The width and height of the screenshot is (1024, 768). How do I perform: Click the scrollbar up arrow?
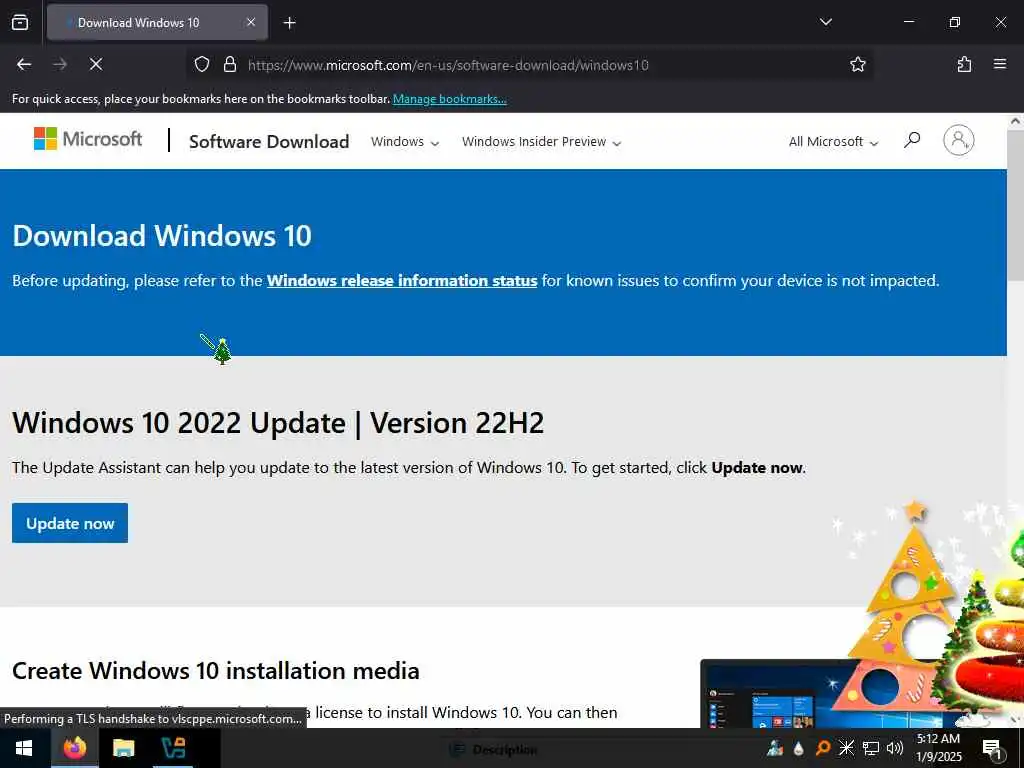(x=1015, y=121)
